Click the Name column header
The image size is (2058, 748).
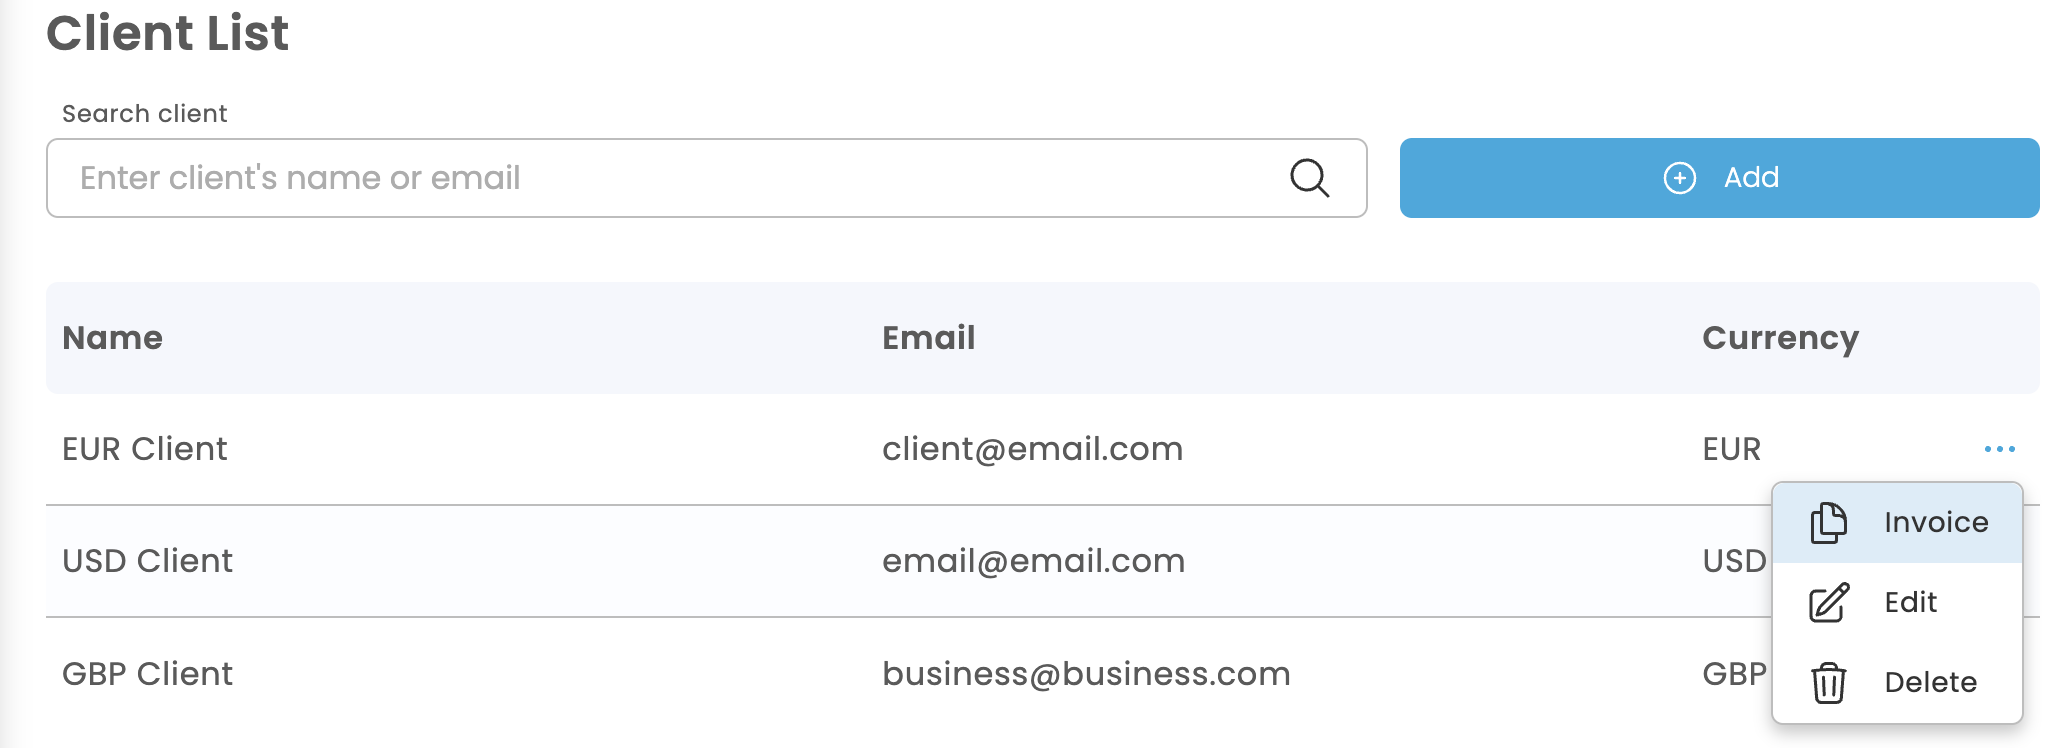tap(112, 338)
